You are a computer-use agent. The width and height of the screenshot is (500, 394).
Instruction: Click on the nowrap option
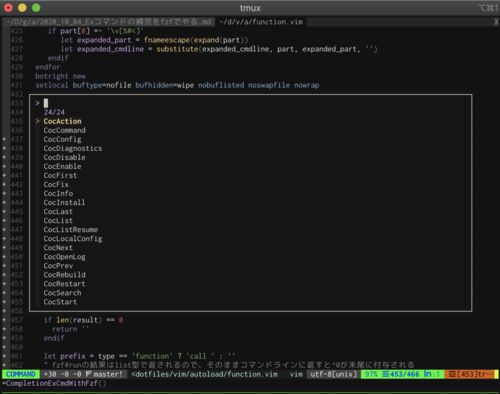click(306, 85)
